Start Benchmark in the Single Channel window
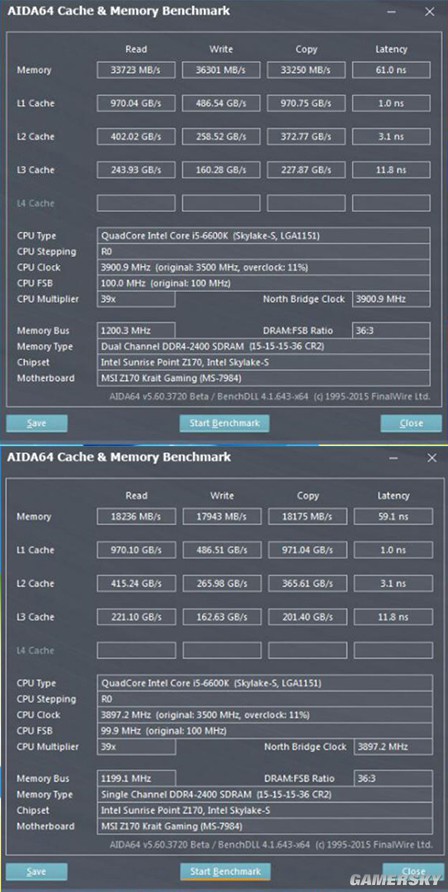The image size is (448, 892). tap(225, 872)
